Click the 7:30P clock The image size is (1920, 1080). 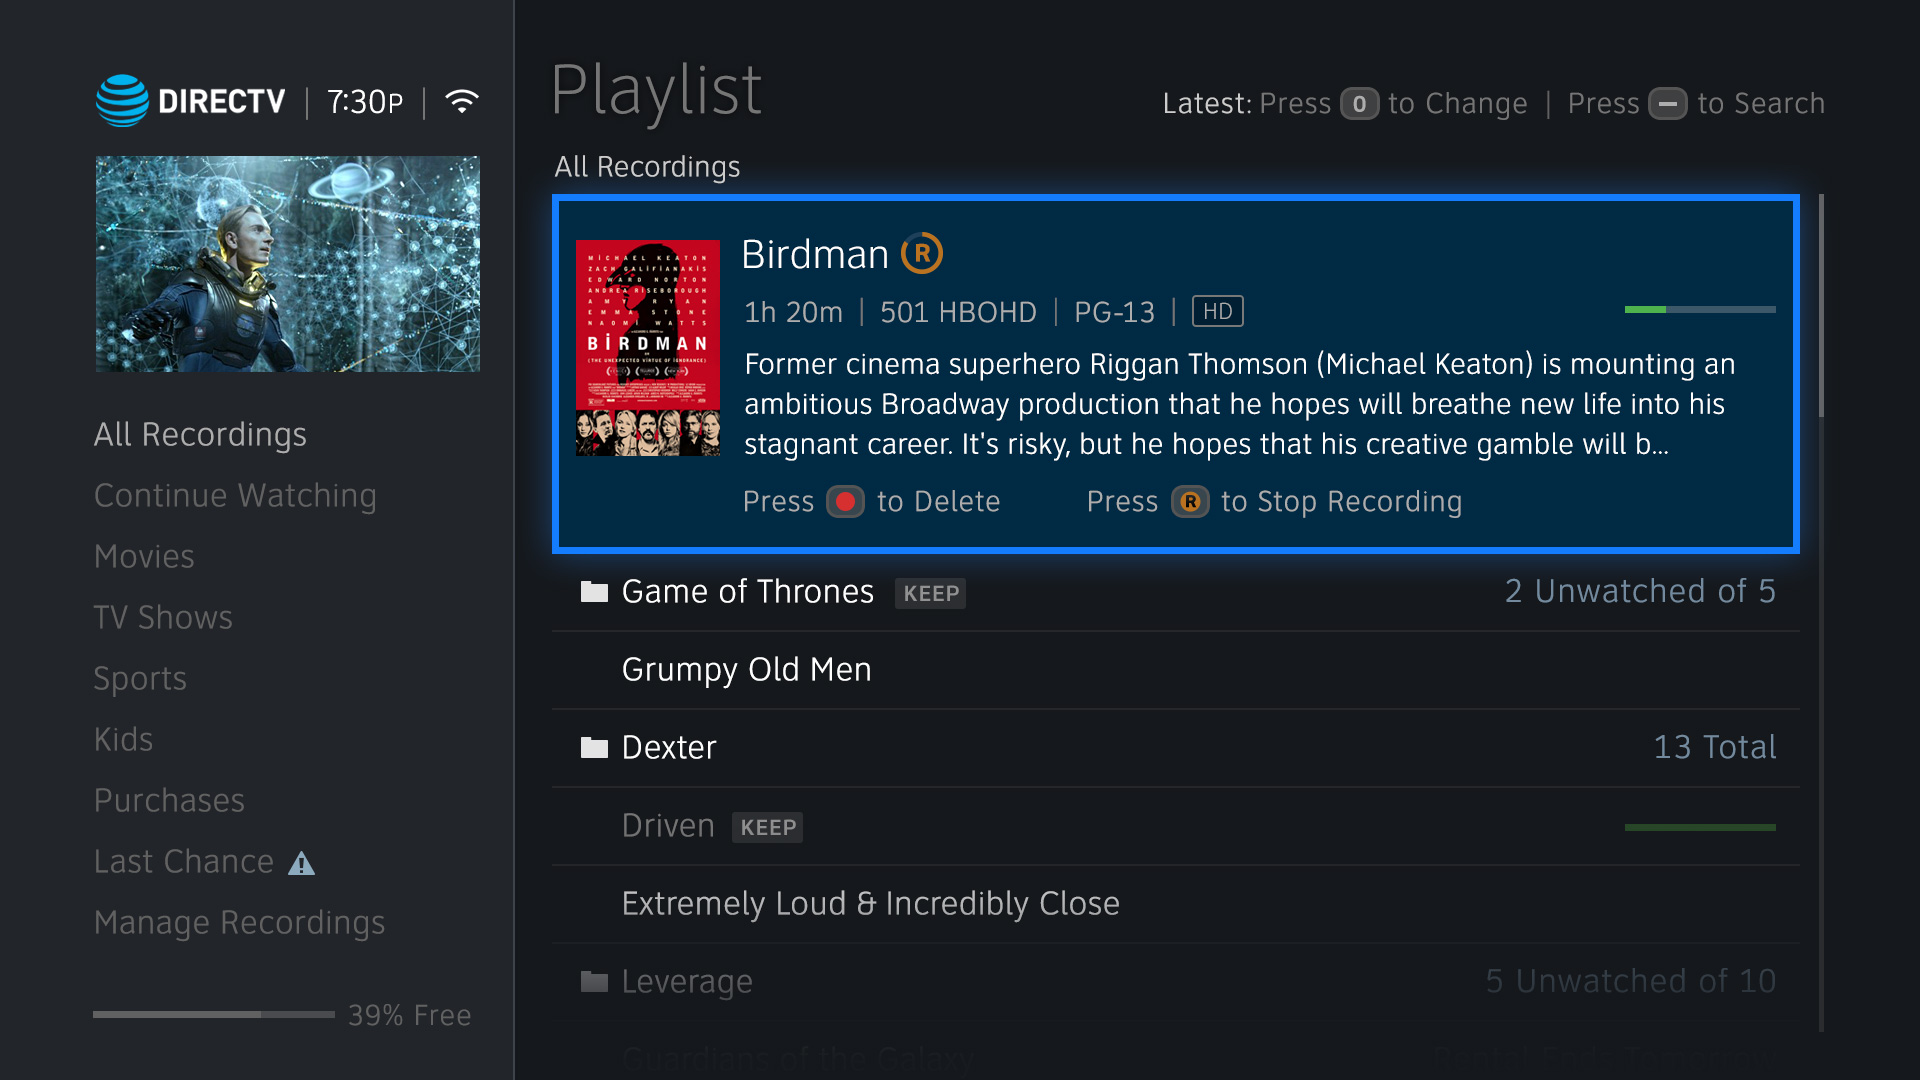coord(365,102)
